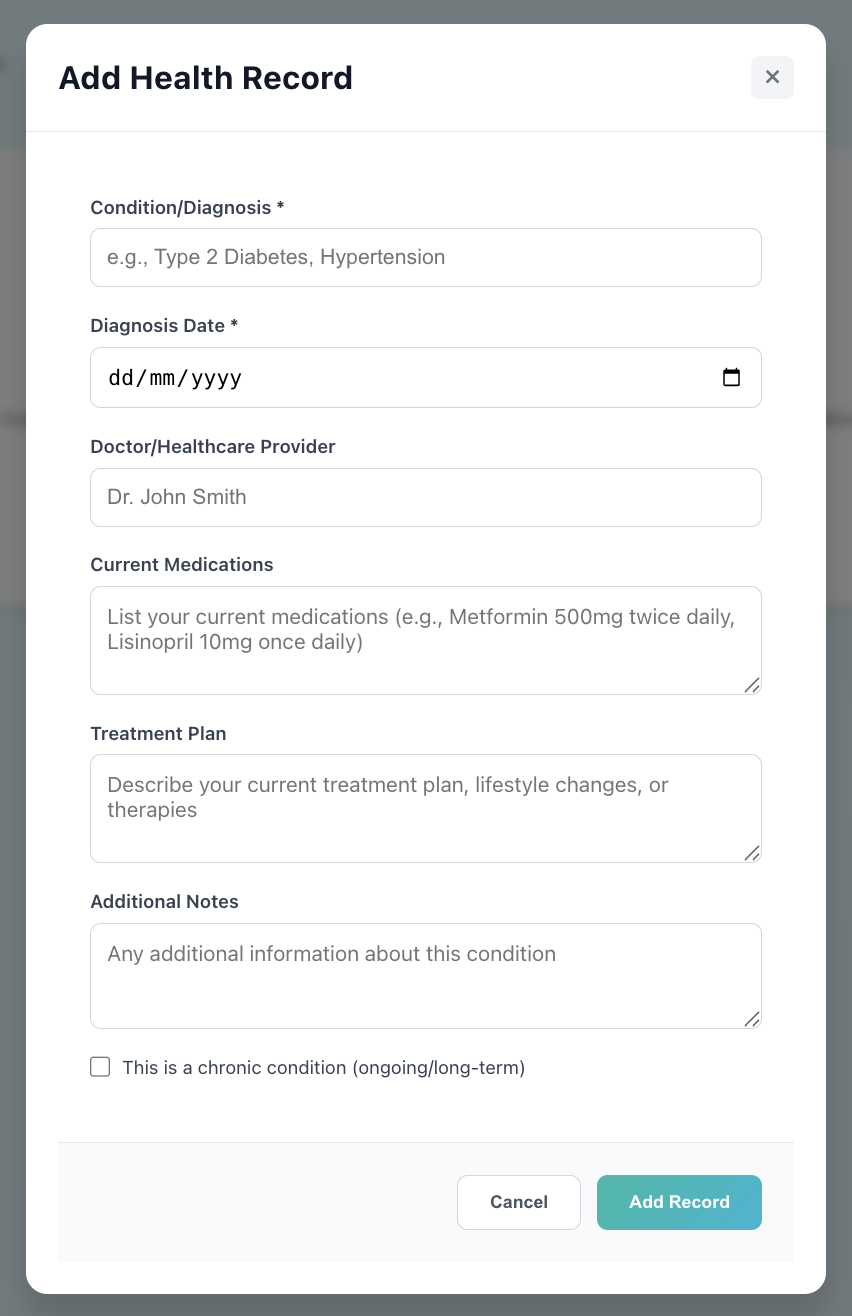The image size is (852, 1316).
Task: Click the Cancel button
Action: click(518, 1202)
